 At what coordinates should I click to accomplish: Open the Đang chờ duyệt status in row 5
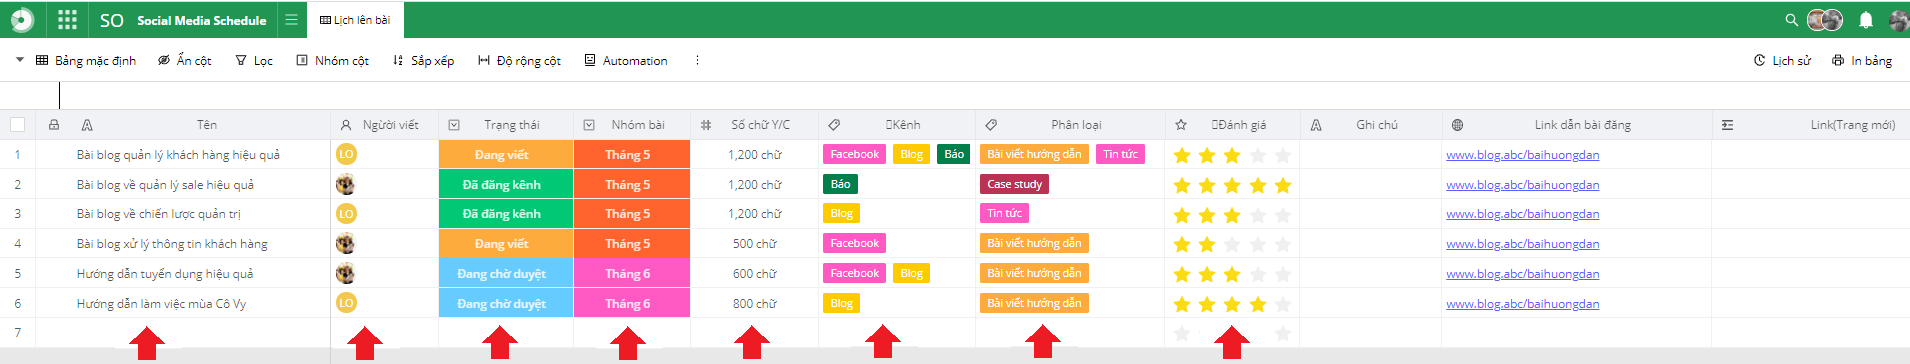(x=506, y=274)
